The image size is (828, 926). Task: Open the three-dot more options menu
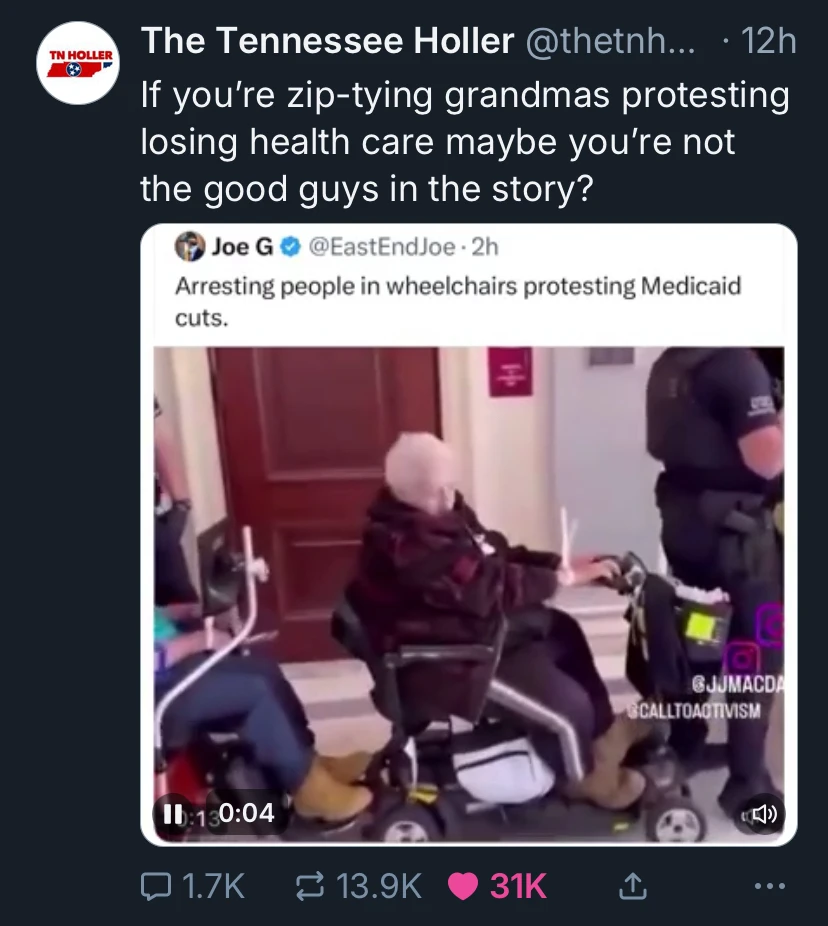click(770, 885)
